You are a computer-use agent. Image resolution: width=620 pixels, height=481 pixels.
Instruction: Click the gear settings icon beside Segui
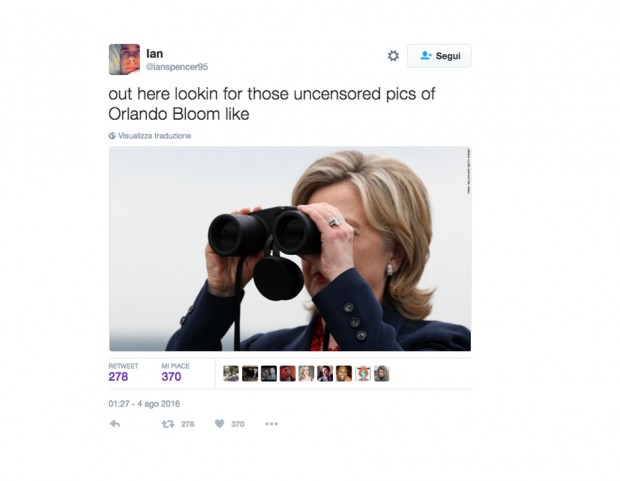(393, 56)
